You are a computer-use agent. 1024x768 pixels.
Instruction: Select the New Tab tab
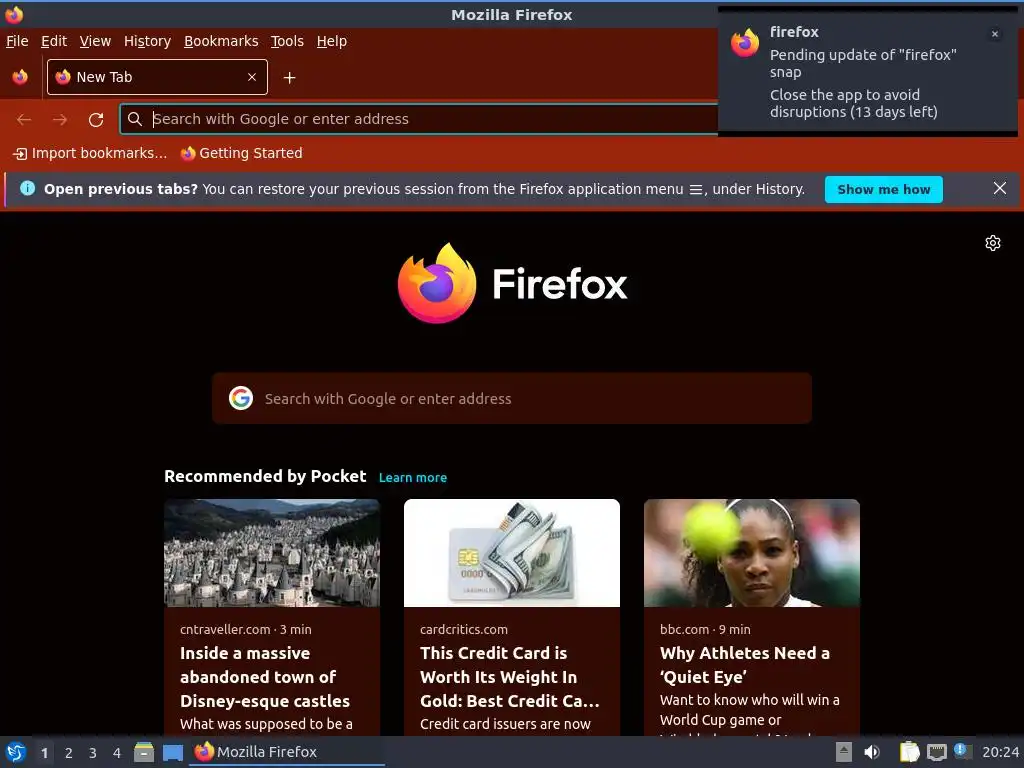tap(157, 77)
